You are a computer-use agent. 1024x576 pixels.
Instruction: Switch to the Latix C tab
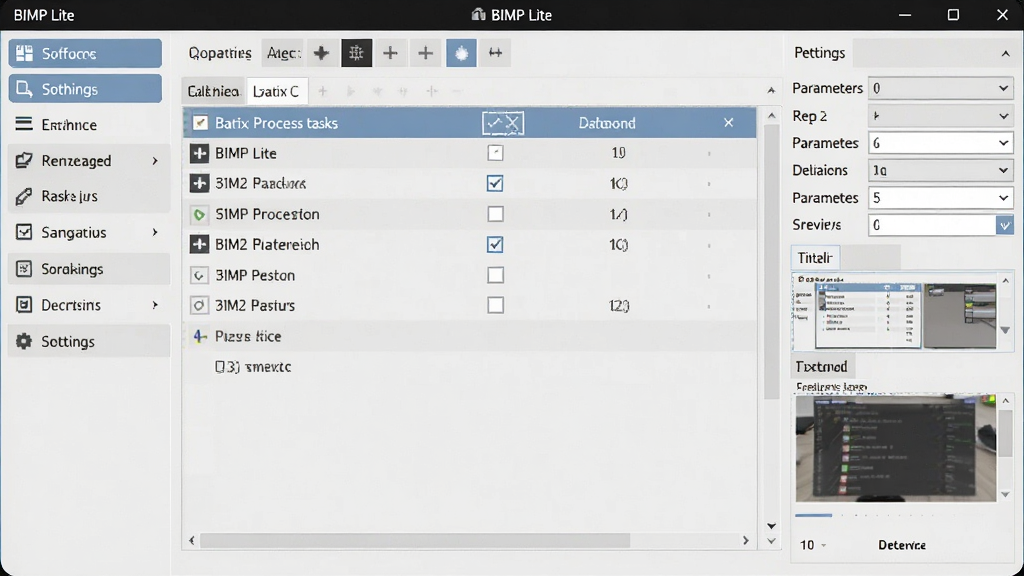pyautogui.click(x=276, y=91)
